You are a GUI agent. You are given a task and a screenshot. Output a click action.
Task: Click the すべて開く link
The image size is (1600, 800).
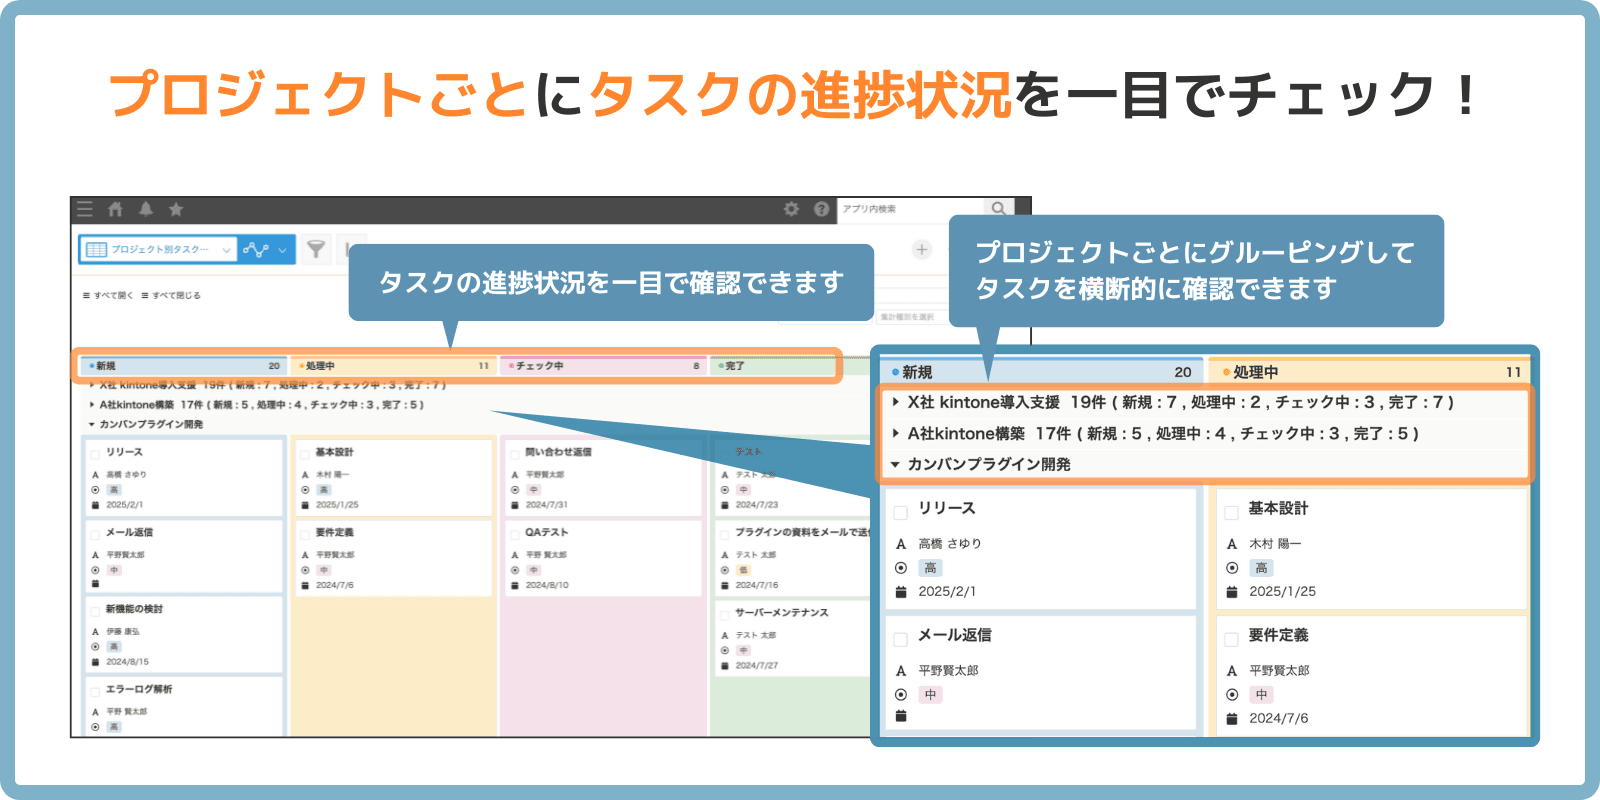[x=108, y=296]
